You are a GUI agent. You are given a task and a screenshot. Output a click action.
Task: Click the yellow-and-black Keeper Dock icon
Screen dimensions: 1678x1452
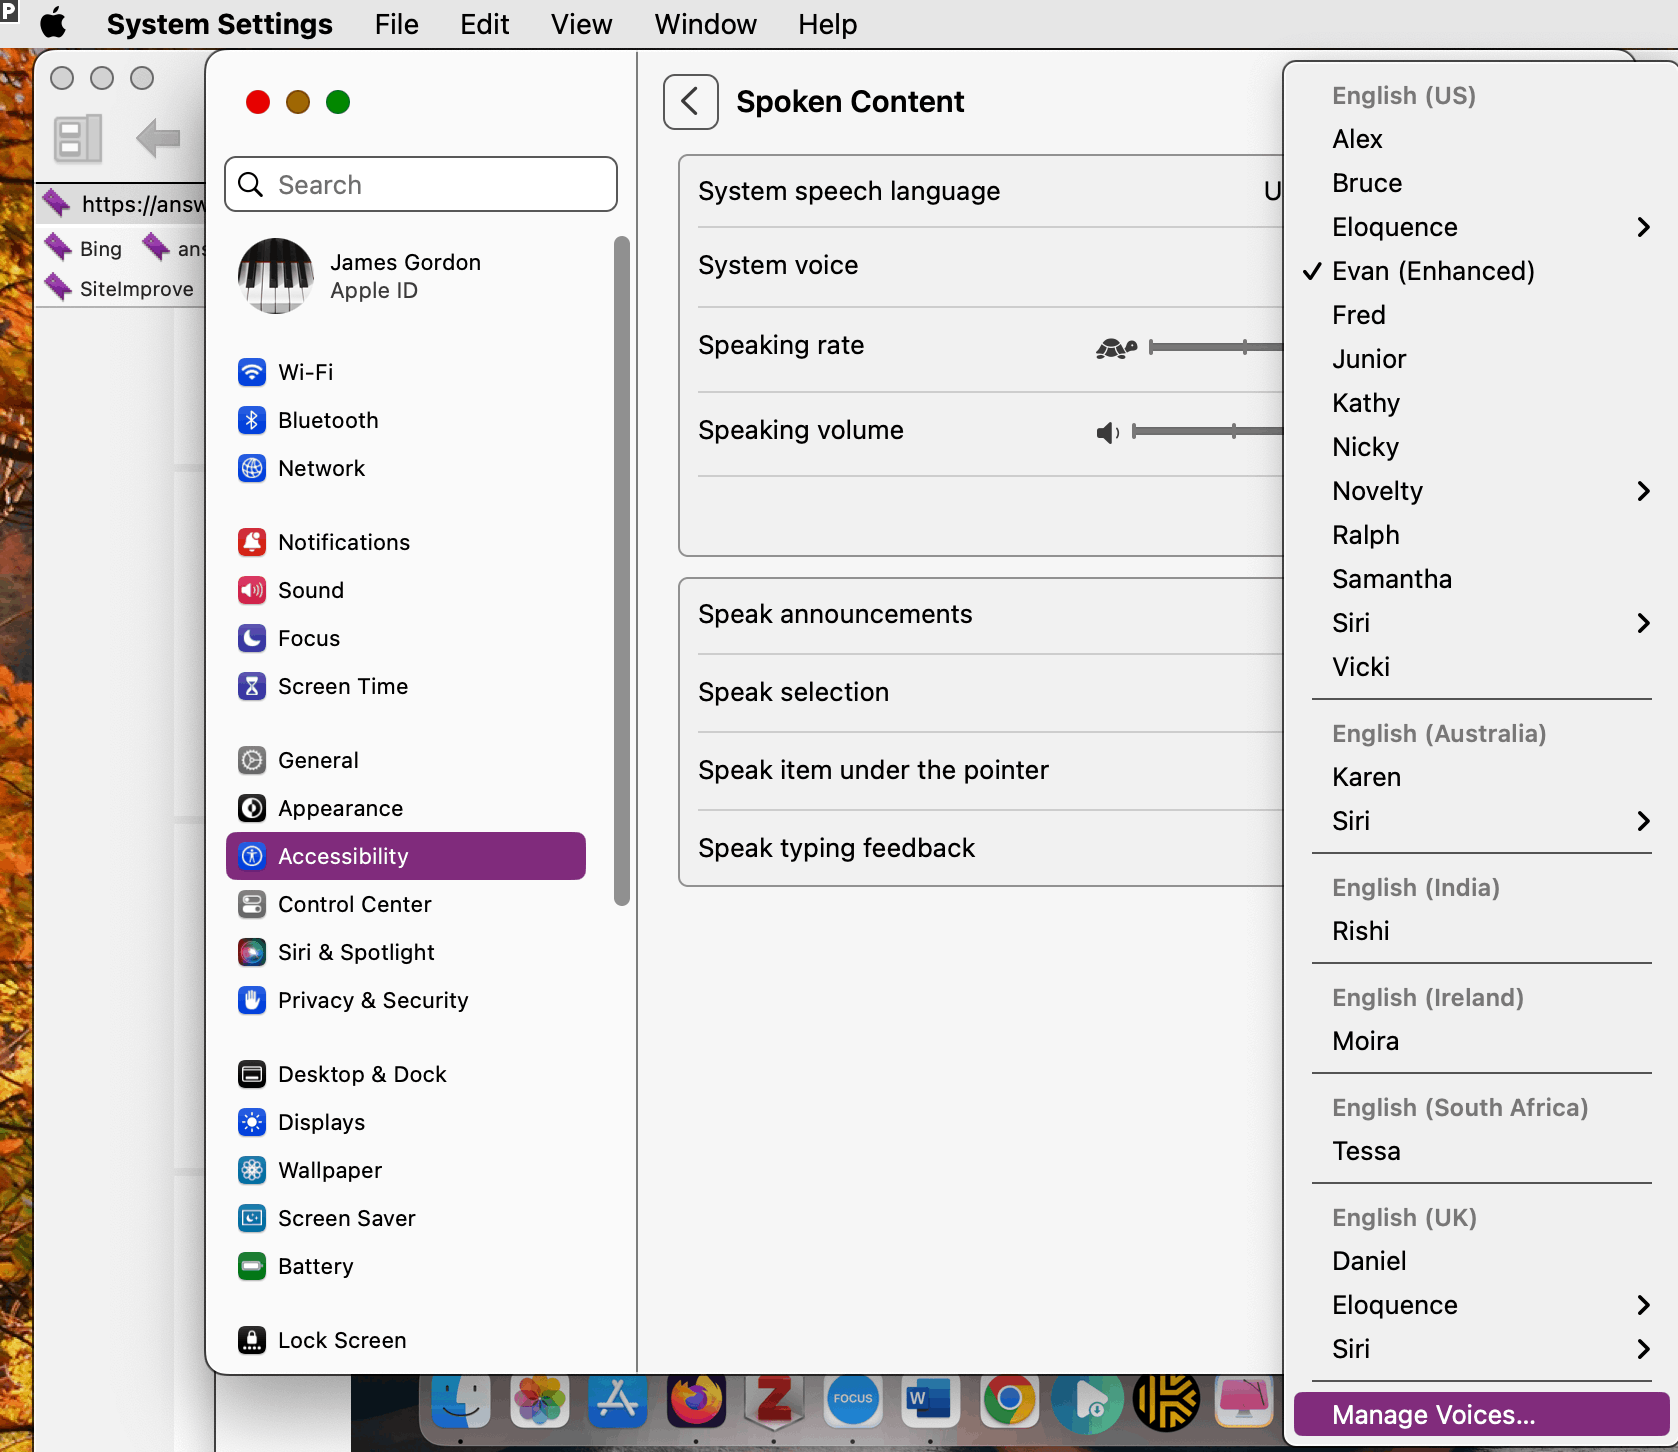[1166, 1400]
